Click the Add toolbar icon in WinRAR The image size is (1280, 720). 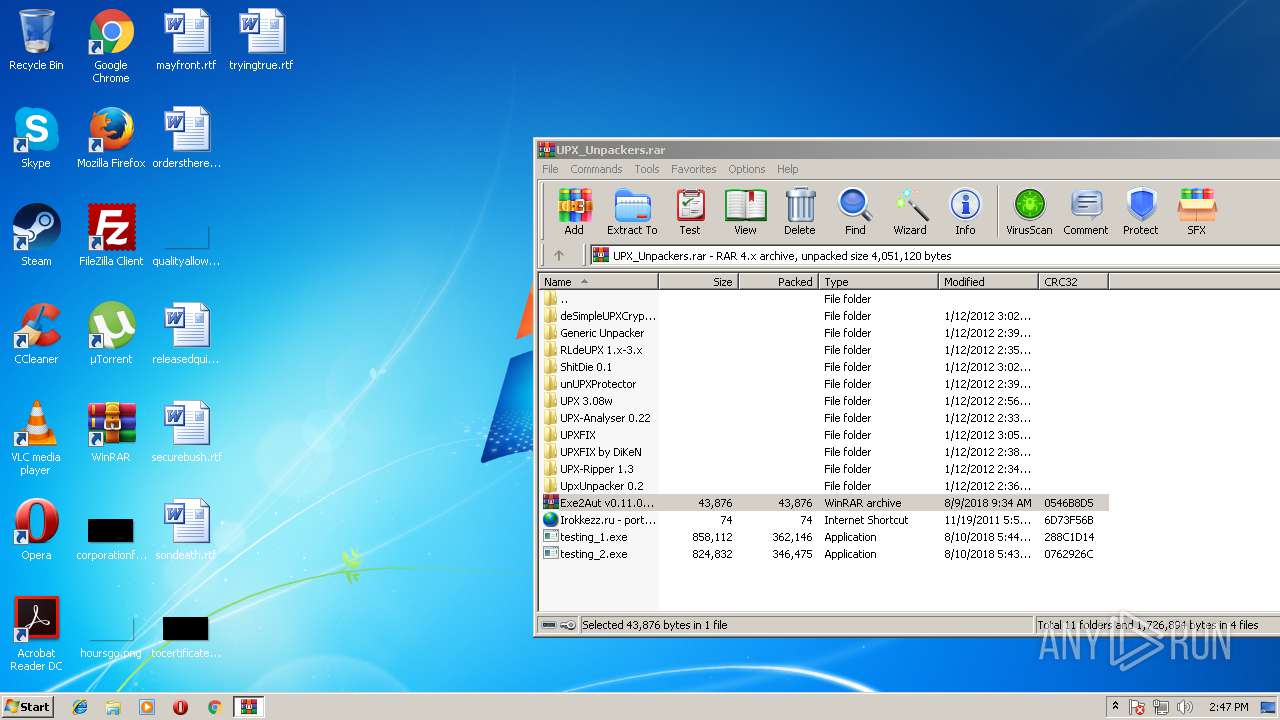(x=574, y=212)
